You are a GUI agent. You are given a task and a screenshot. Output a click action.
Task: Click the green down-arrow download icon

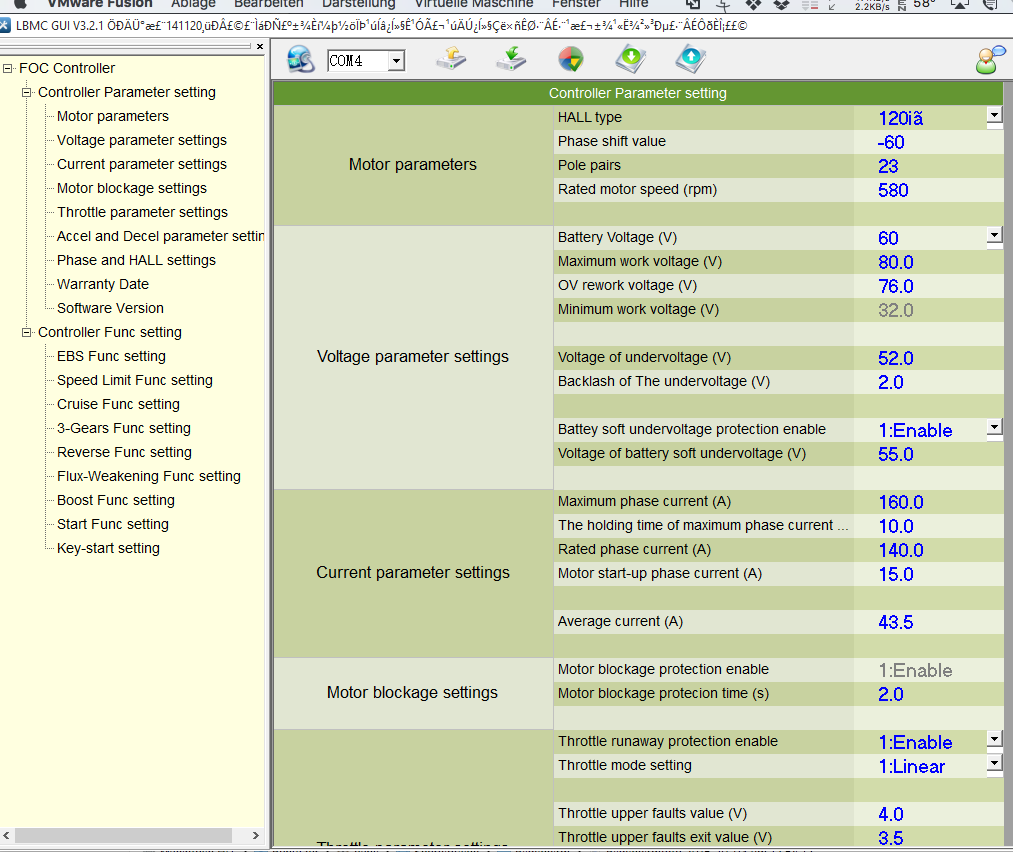[x=630, y=60]
